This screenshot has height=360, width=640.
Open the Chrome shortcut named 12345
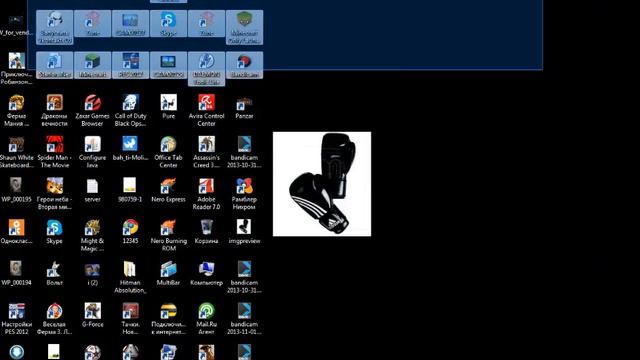pos(130,232)
